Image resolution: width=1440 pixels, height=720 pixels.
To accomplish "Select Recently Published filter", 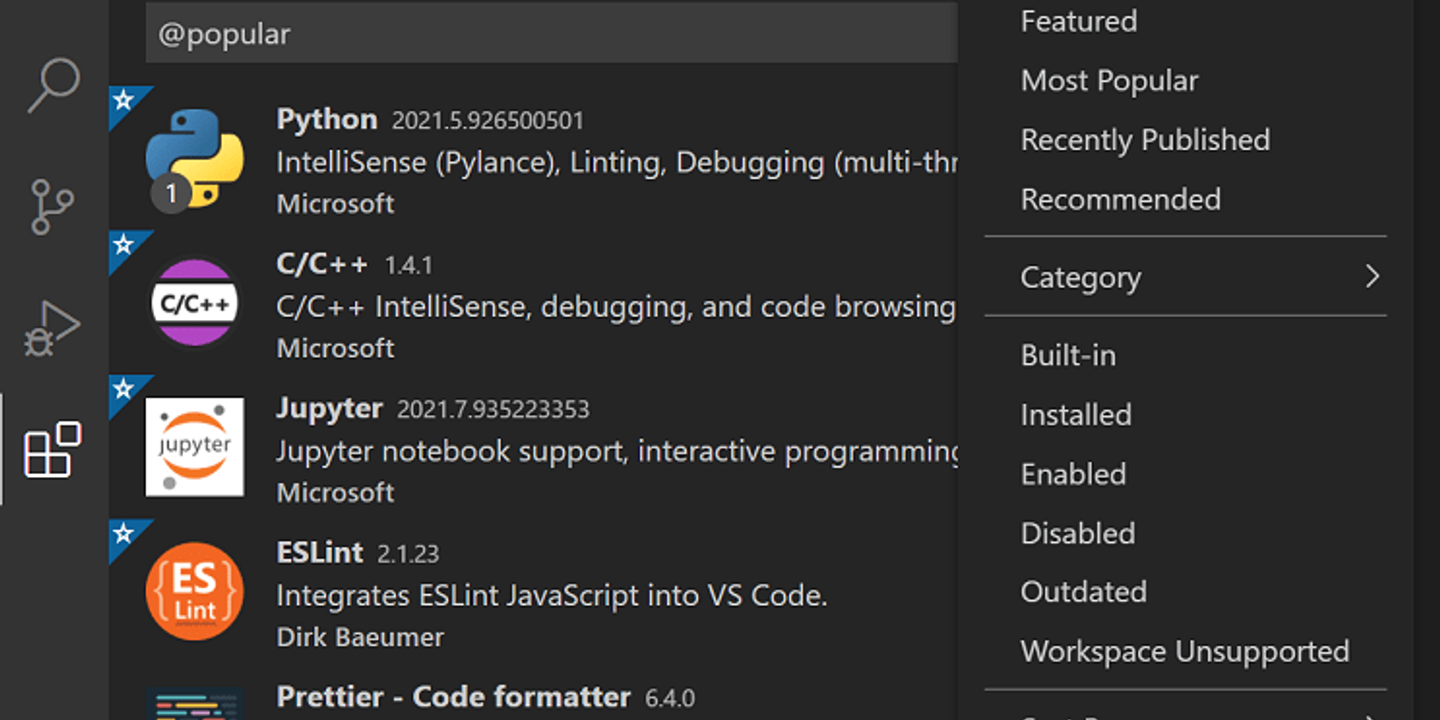I will [1145, 139].
